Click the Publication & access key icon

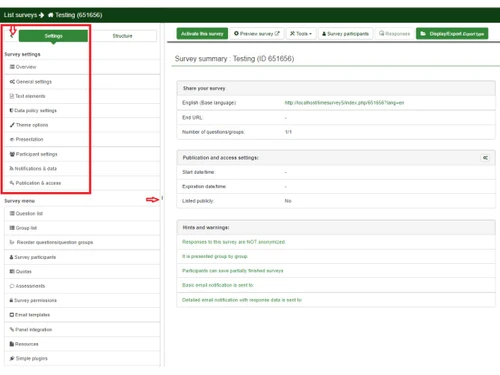click(12, 183)
